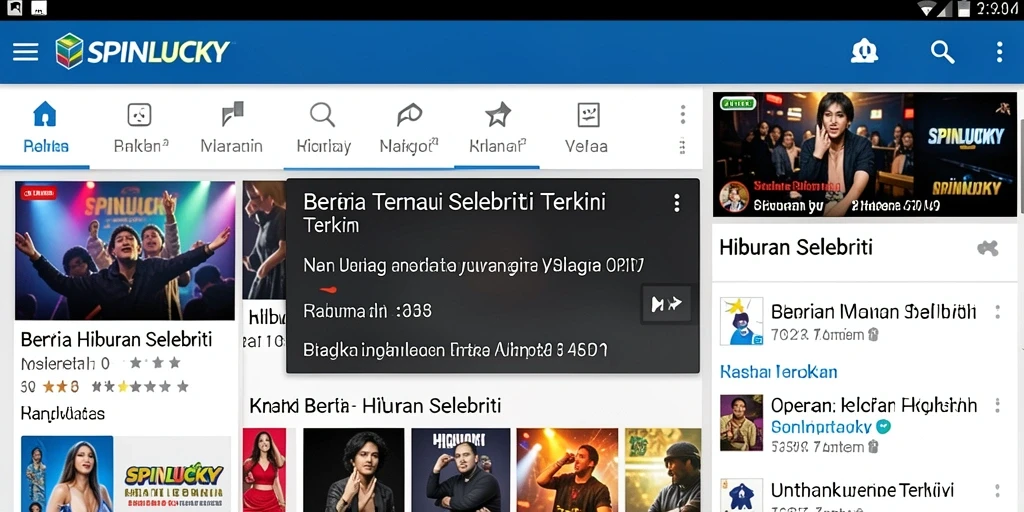Tap the battery status bar icon
The height and width of the screenshot is (512, 1024).
(964, 9)
